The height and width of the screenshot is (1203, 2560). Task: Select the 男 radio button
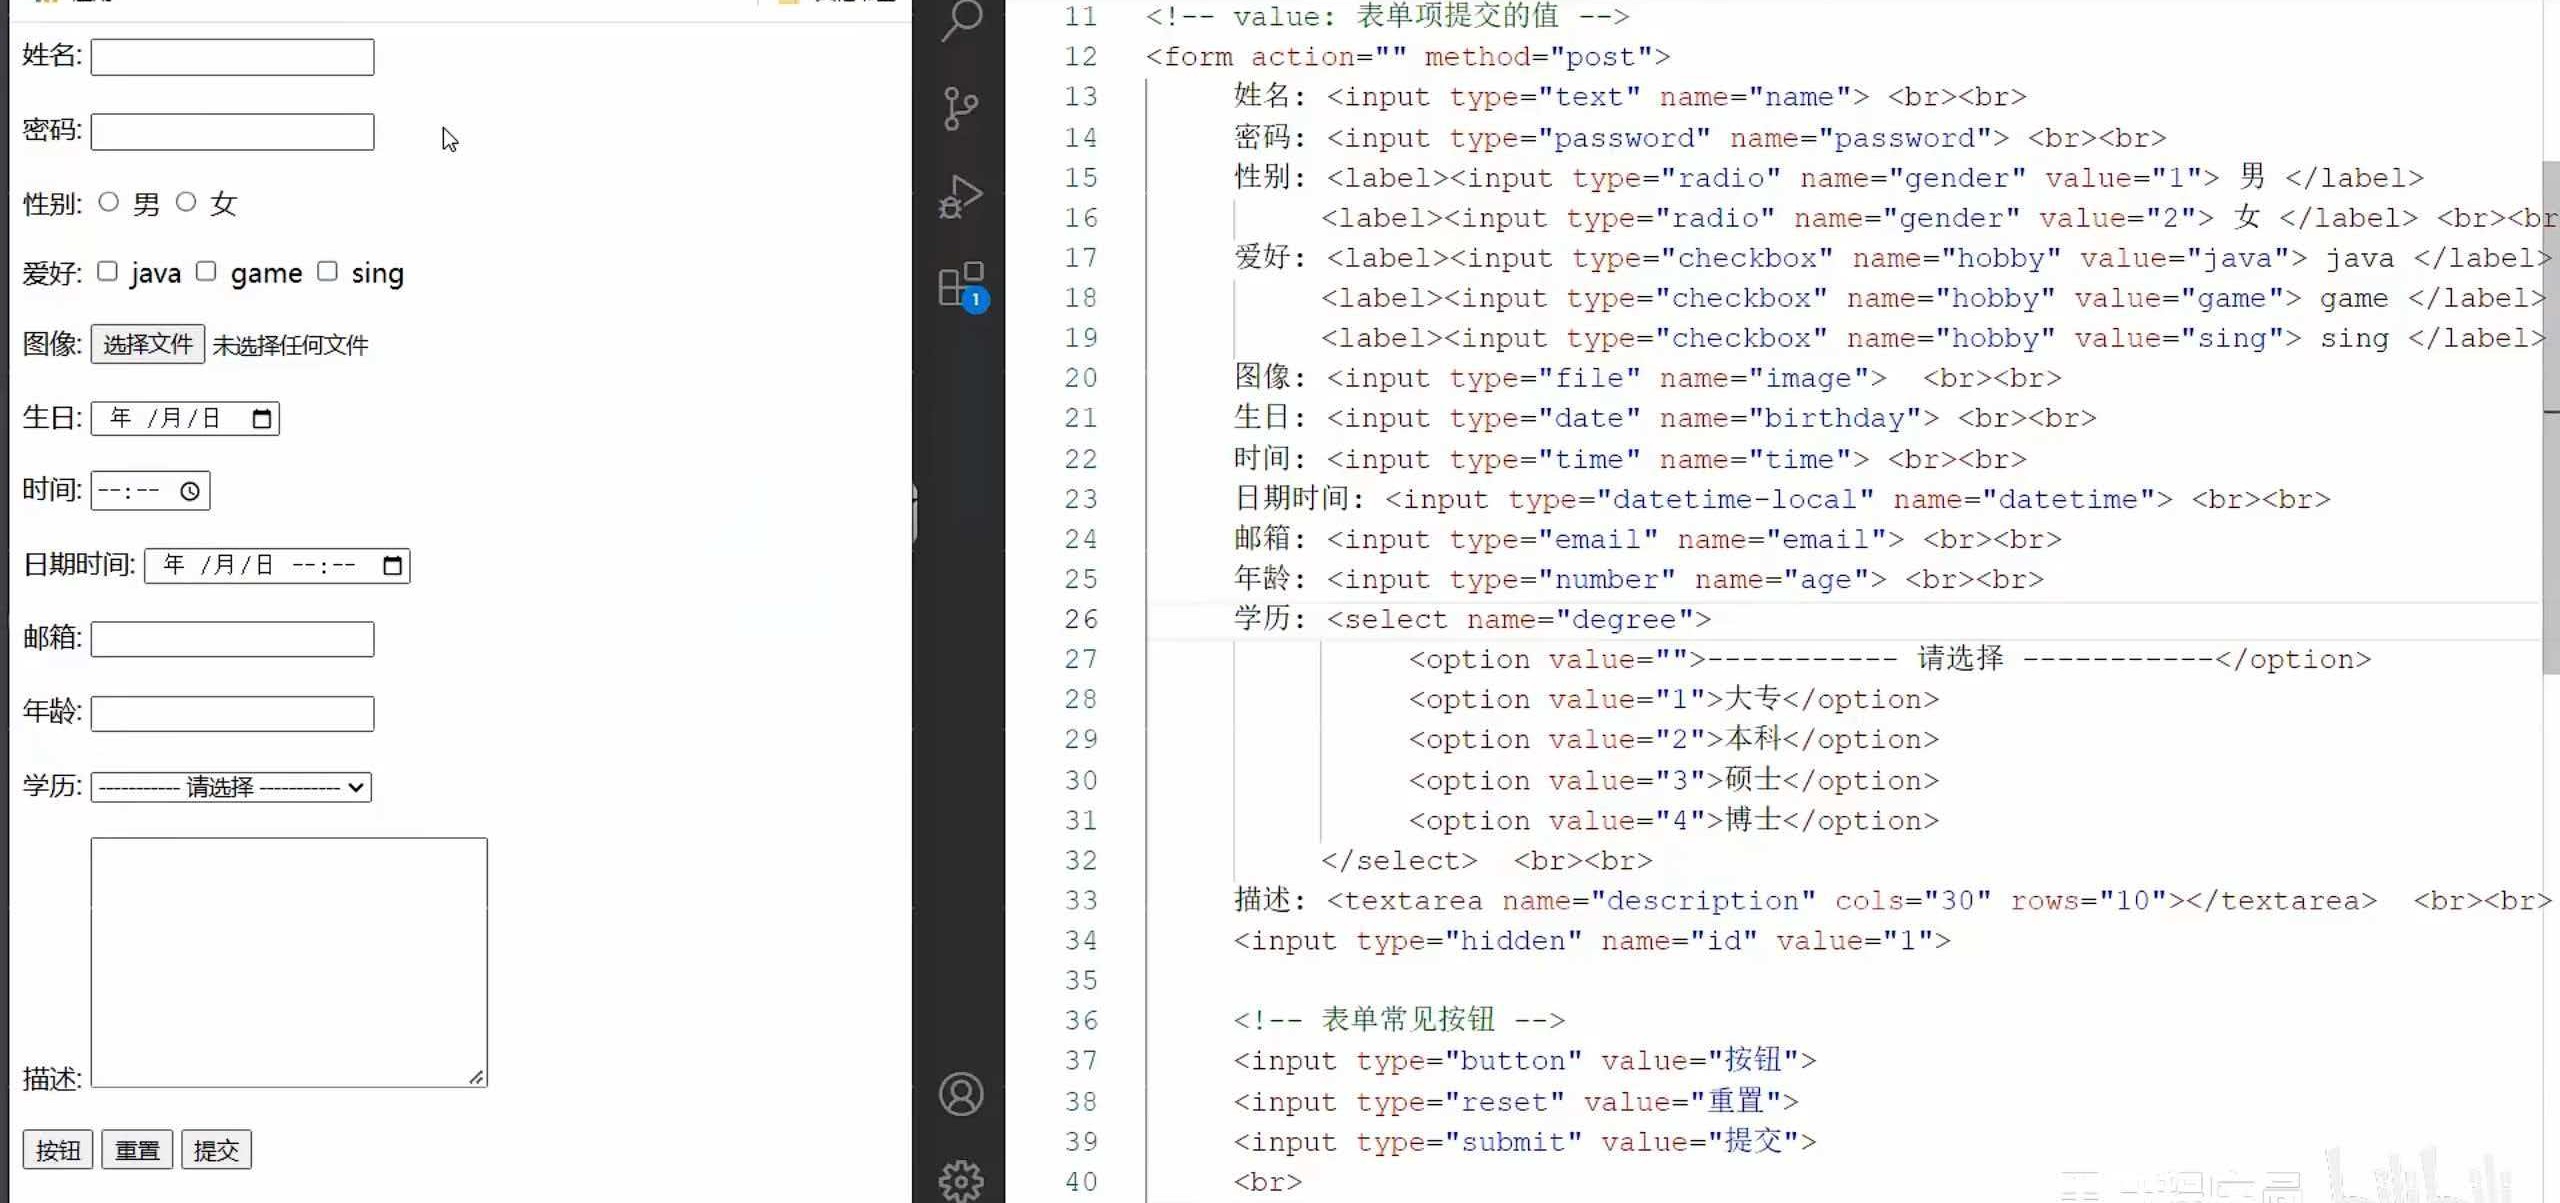tap(109, 202)
